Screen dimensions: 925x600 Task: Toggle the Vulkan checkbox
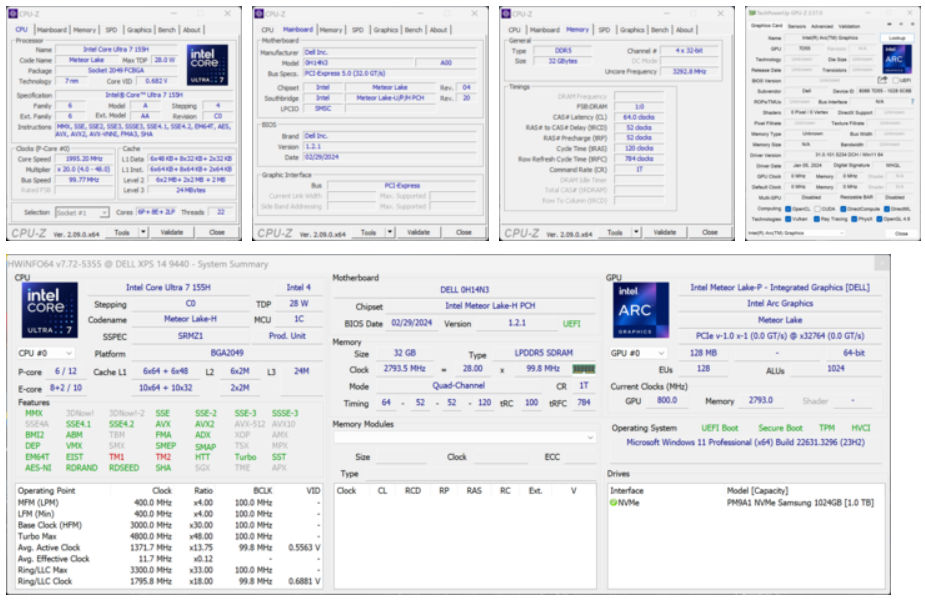point(788,219)
